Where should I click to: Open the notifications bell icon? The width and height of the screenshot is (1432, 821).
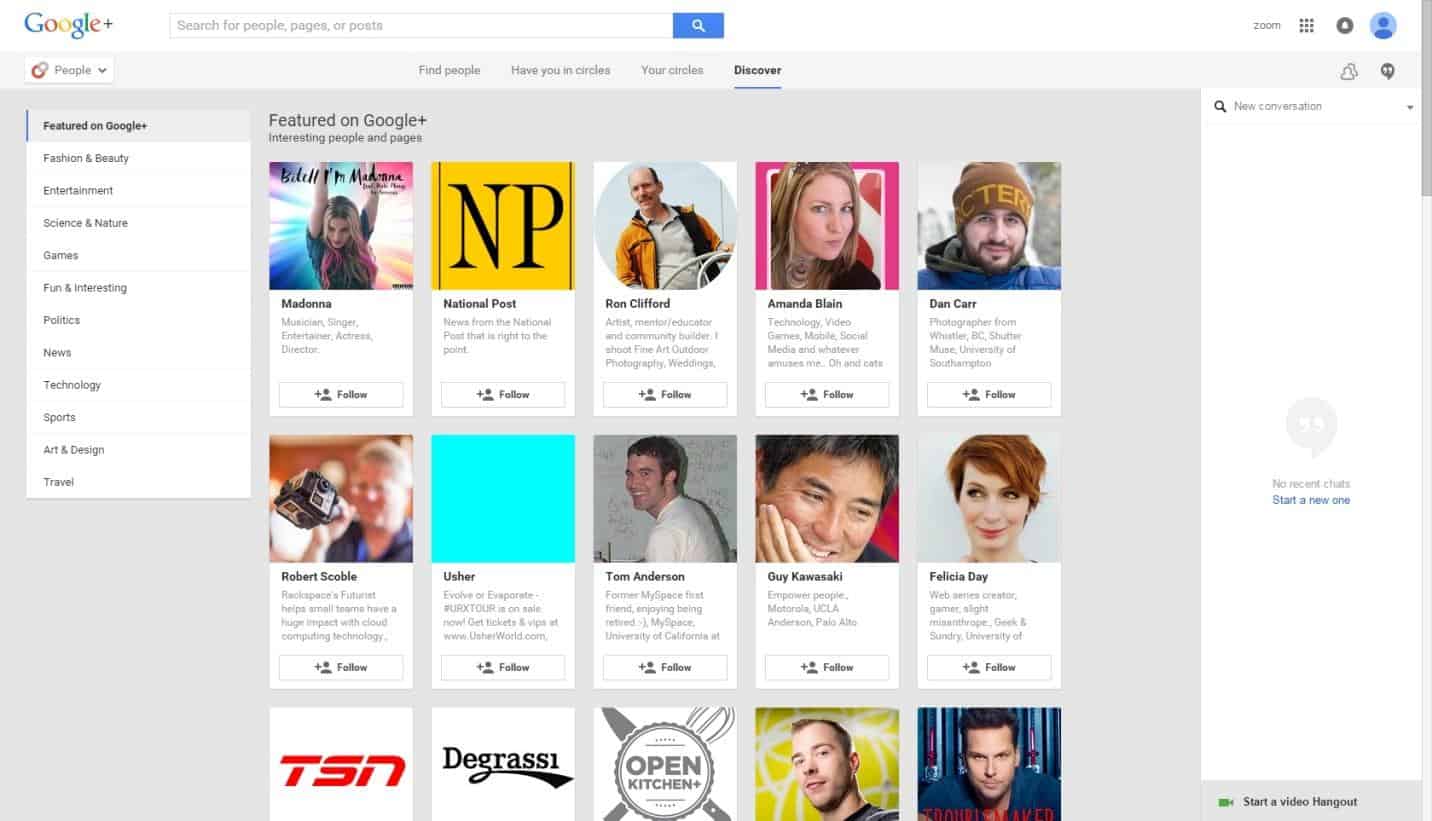1345,26
